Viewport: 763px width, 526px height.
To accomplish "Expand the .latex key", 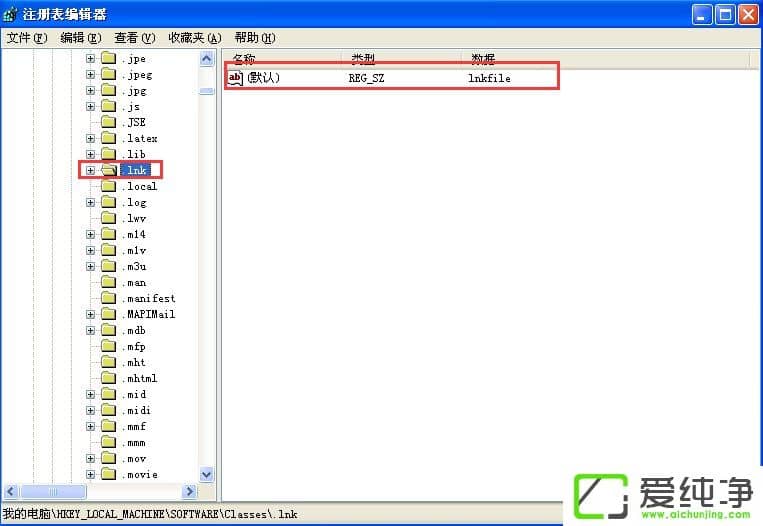I will point(91,139).
